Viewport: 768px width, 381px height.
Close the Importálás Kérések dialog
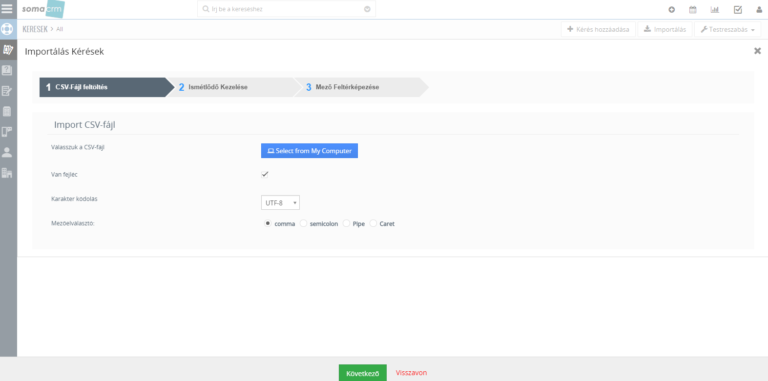757,51
